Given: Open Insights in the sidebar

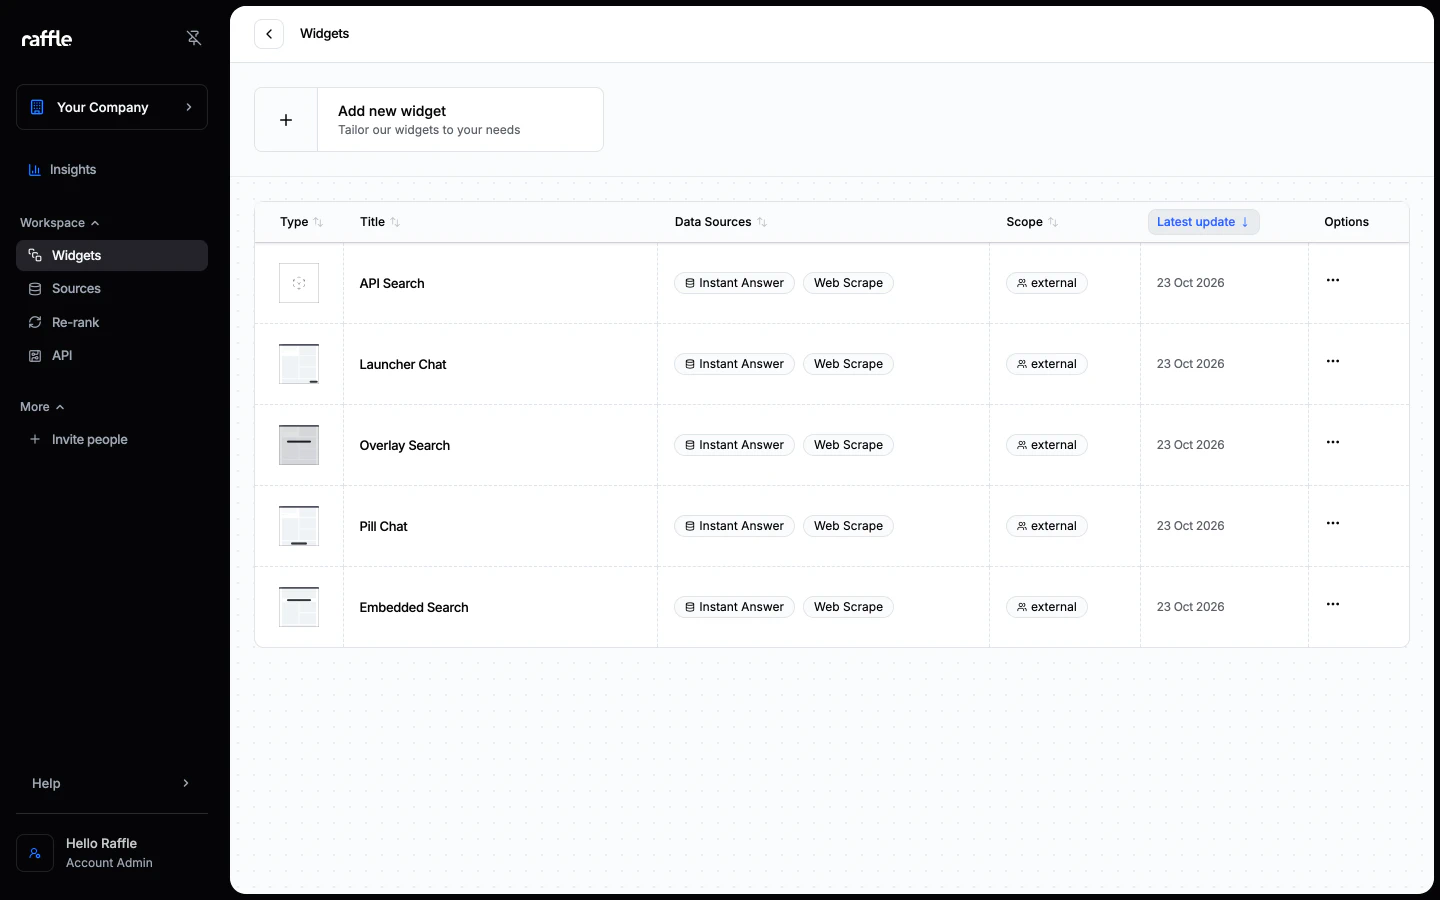Looking at the screenshot, I should pos(112,170).
